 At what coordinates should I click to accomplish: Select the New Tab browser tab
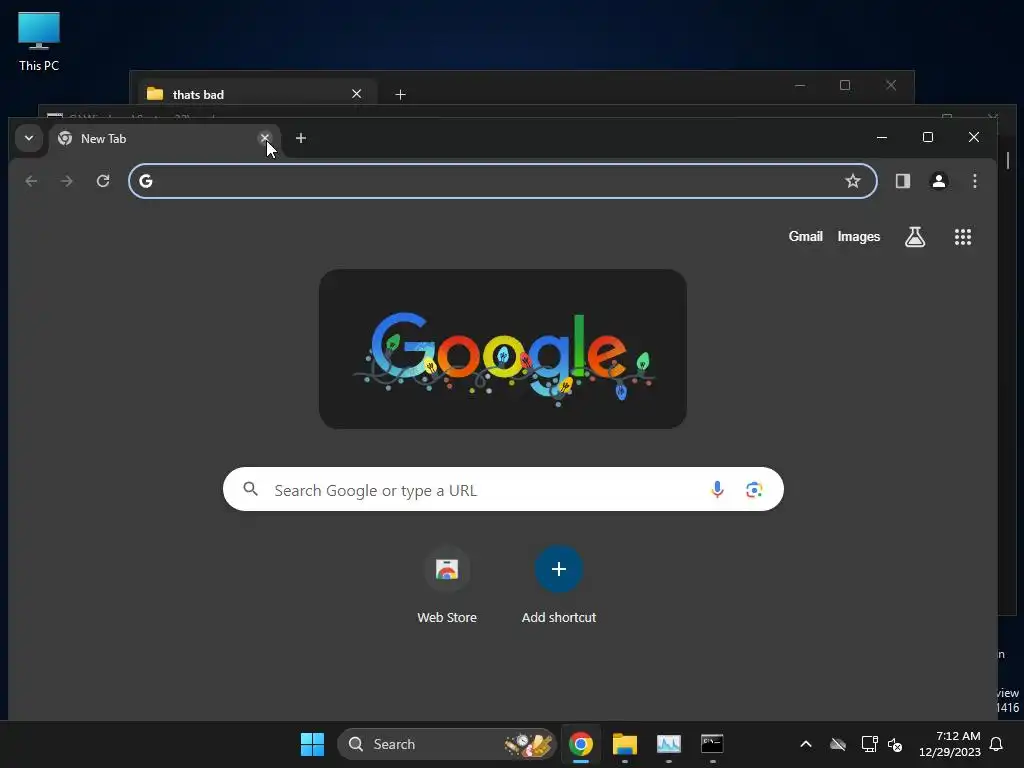(x=165, y=138)
